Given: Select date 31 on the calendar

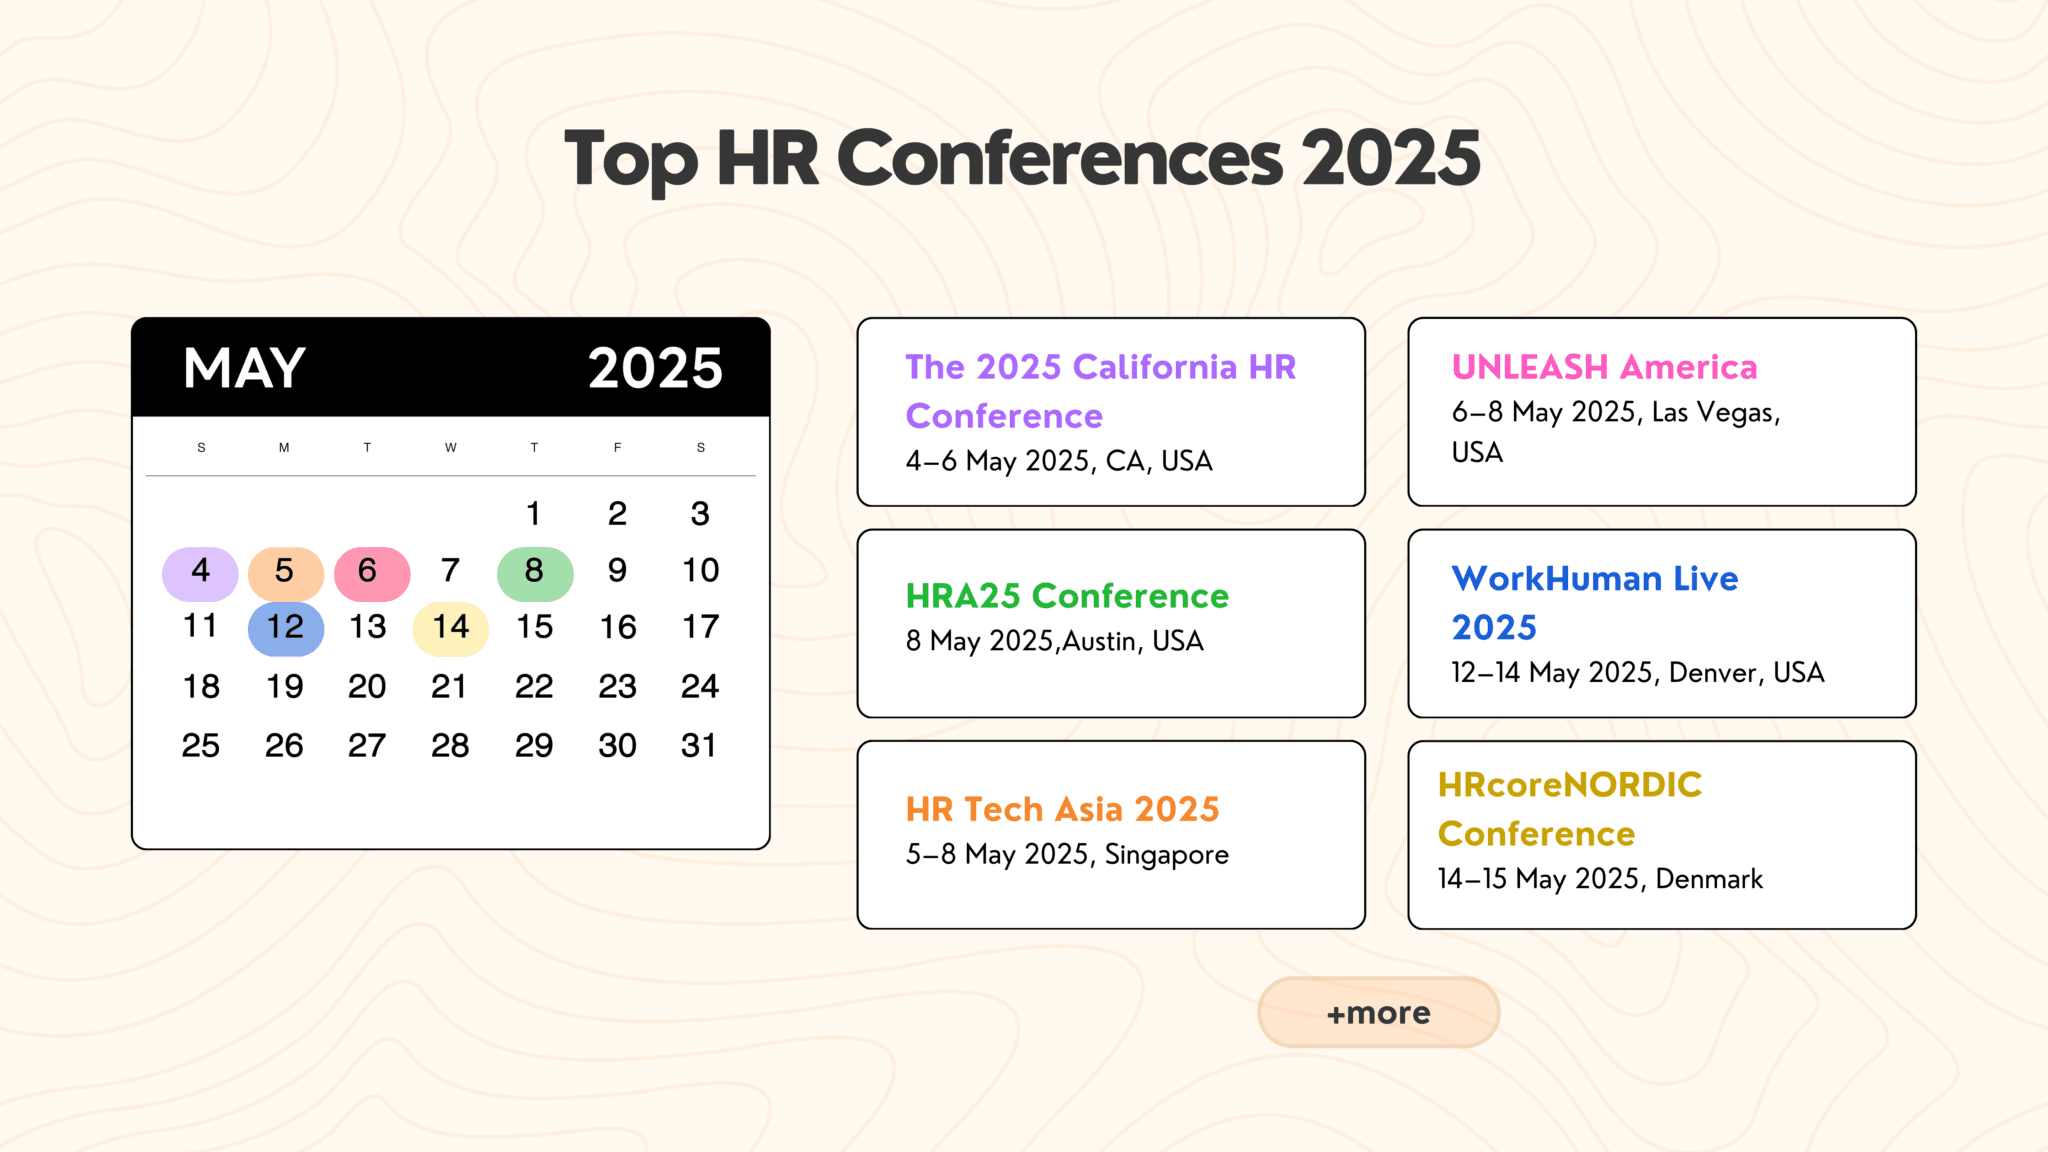Looking at the screenshot, I should pyautogui.click(x=701, y=745).
